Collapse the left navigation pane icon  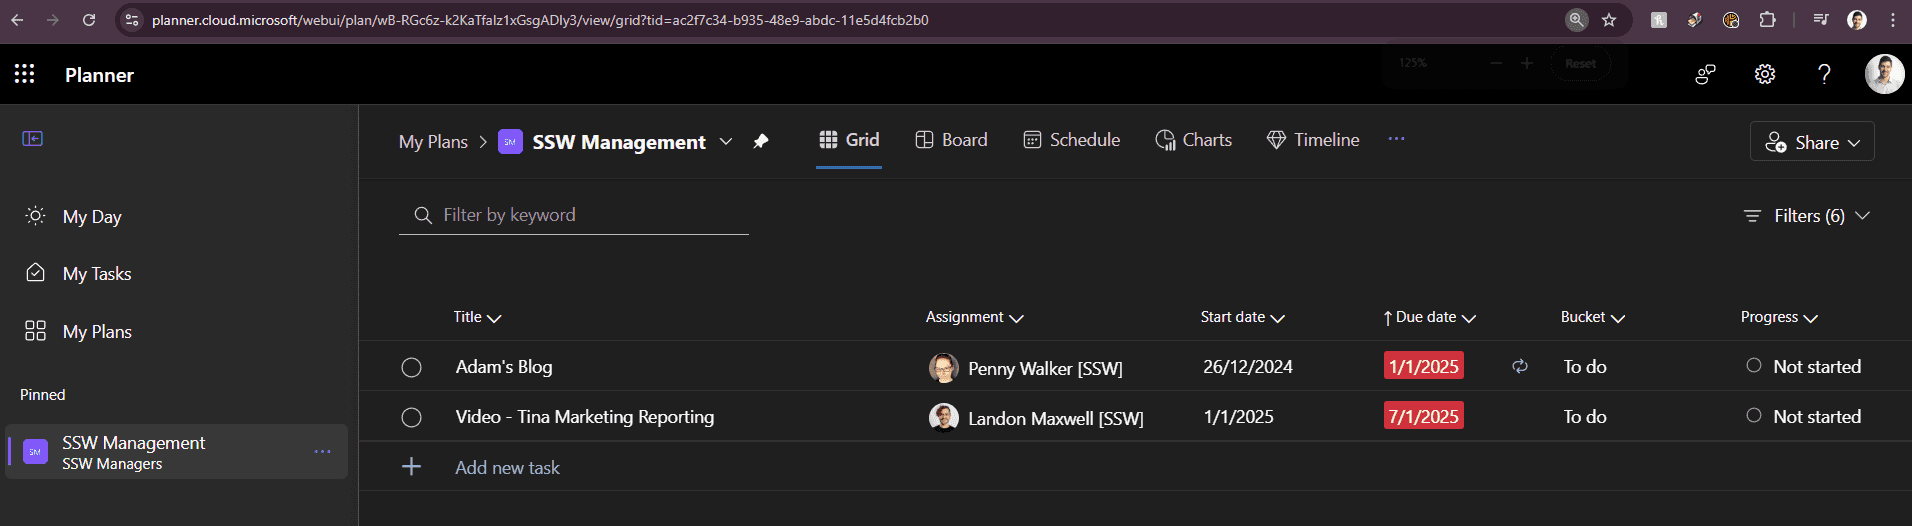(x=33, y=139)
